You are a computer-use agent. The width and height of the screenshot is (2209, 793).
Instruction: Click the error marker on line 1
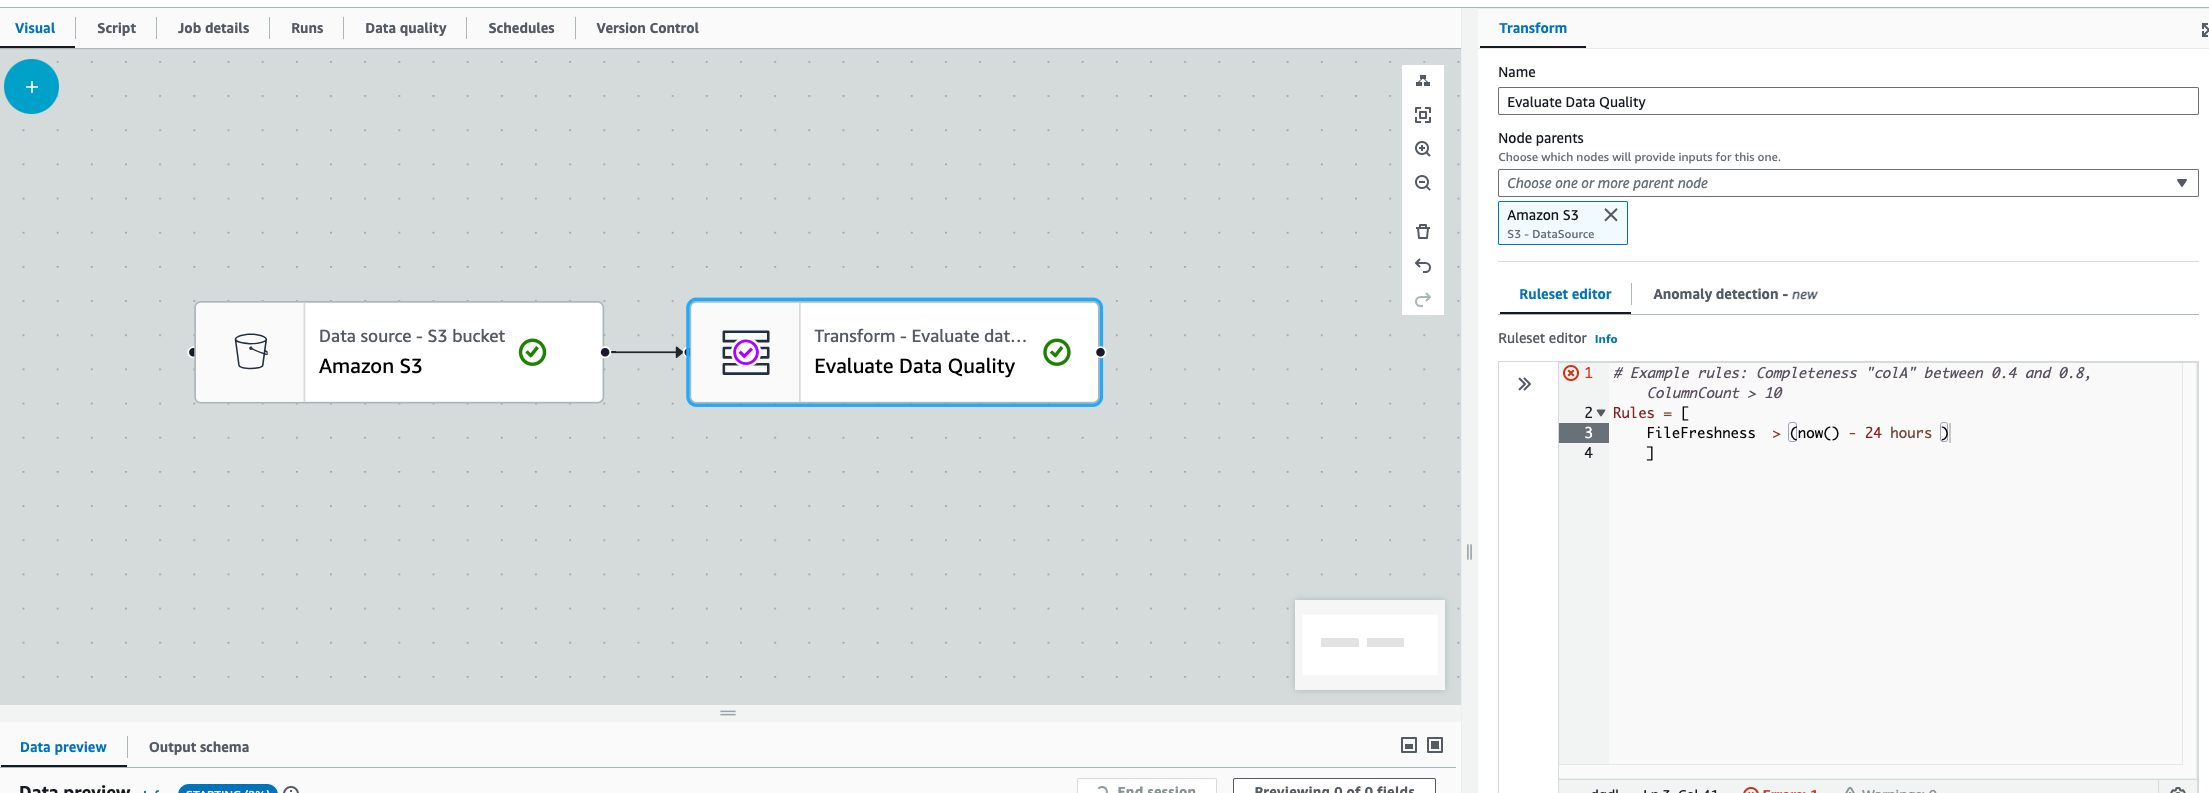[1571, 373]
